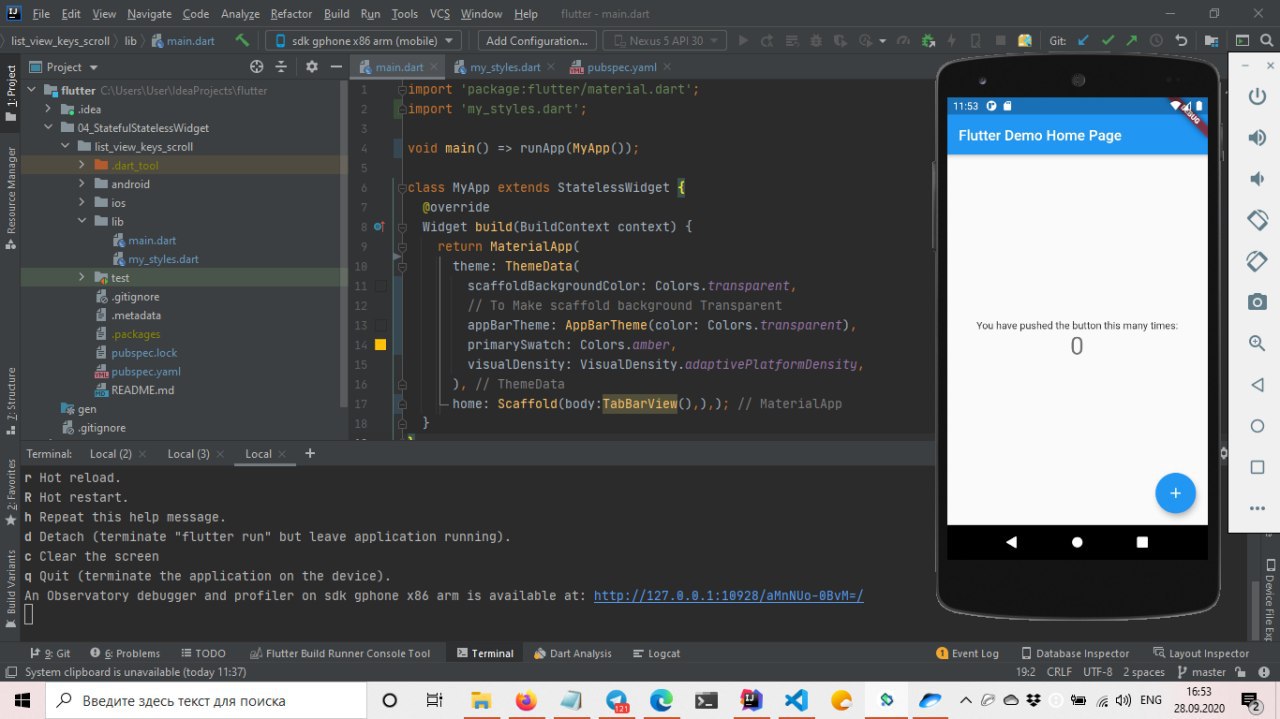This screenshot has width=1280, height=719.
Task: Open the Refactor menu
Action: (291, 14)
